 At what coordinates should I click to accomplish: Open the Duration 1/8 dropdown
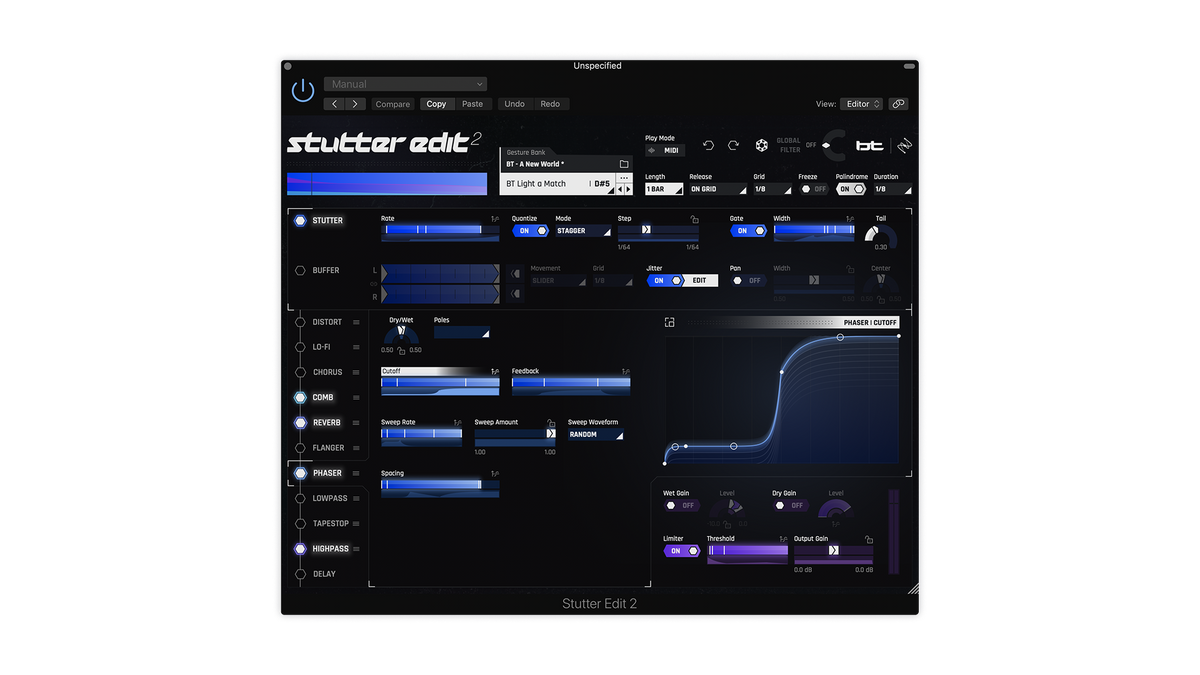point(892,189)
